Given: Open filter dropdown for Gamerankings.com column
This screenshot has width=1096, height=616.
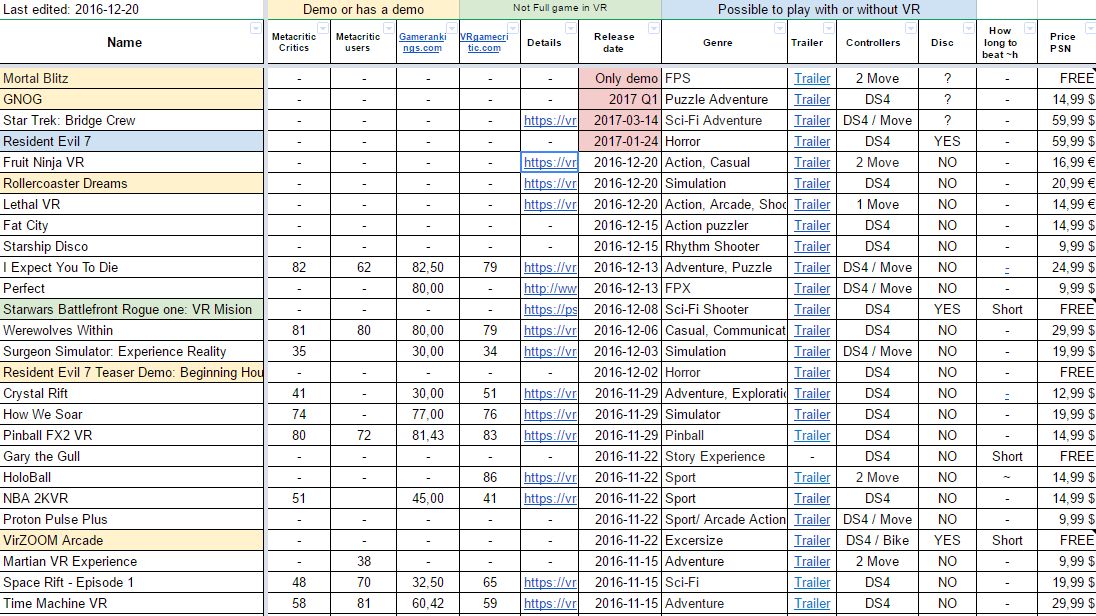Looking at the screenshot, I should [451, 29].
